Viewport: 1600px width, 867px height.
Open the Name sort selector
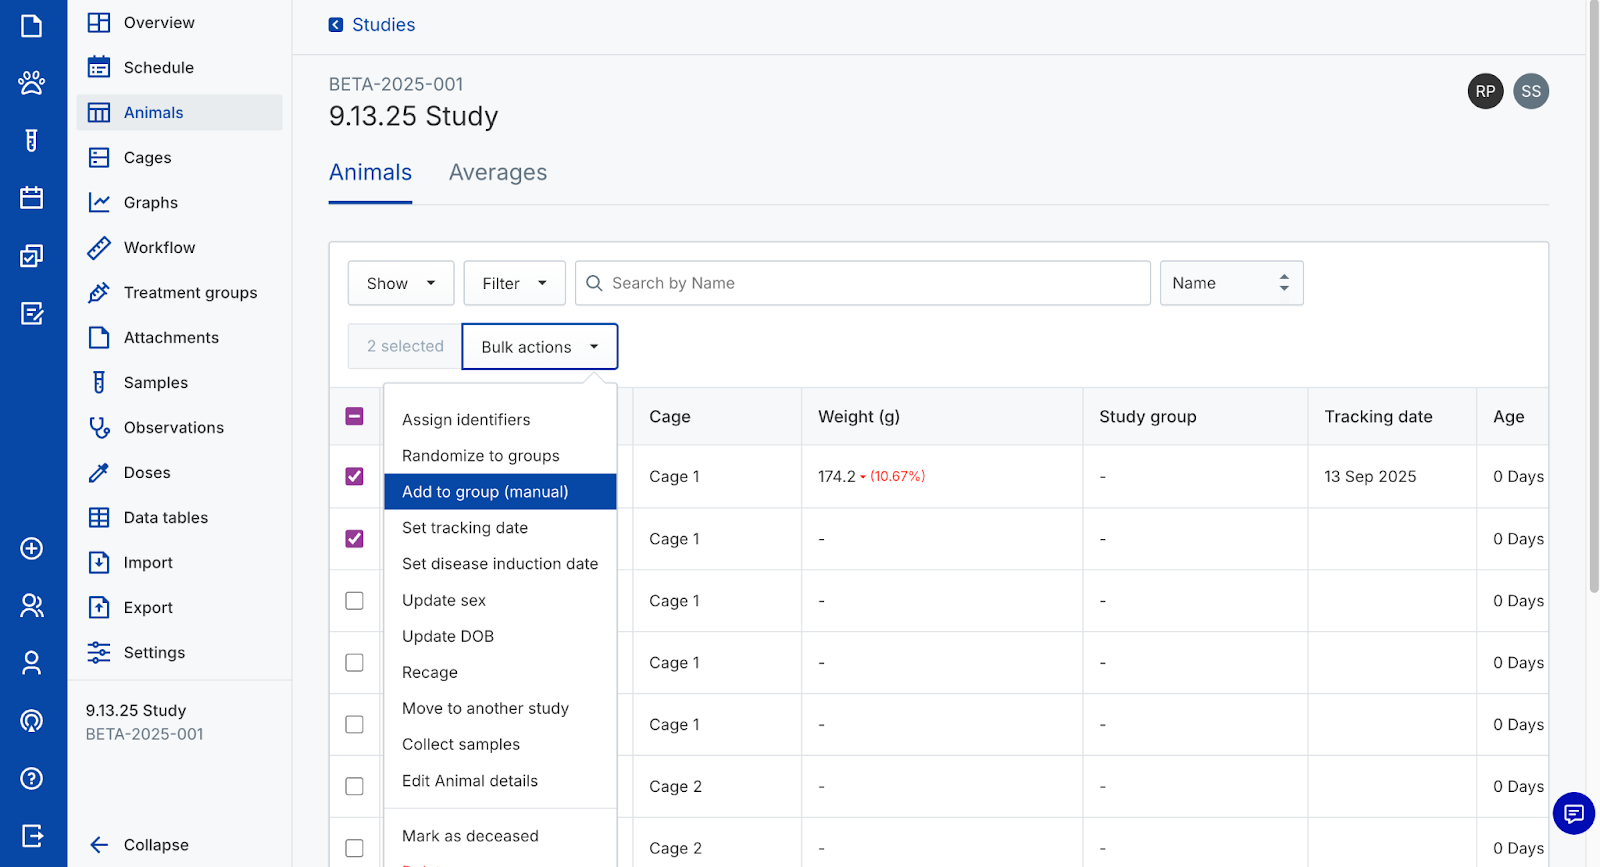click(x=1231, y=283)
